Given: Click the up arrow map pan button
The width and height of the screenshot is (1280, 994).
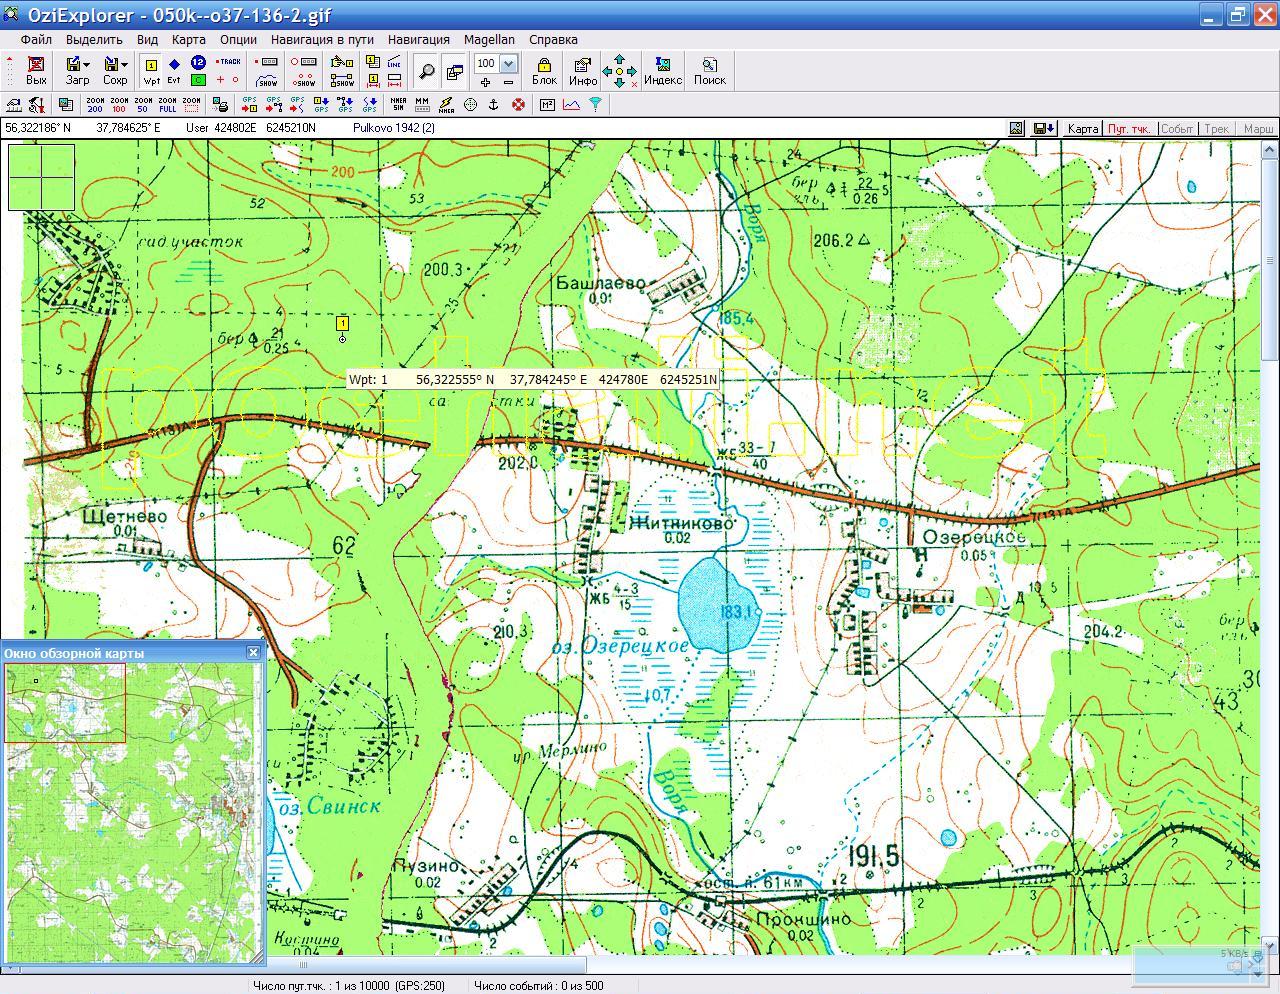Looking at the screenshot, I should [619, 59].
